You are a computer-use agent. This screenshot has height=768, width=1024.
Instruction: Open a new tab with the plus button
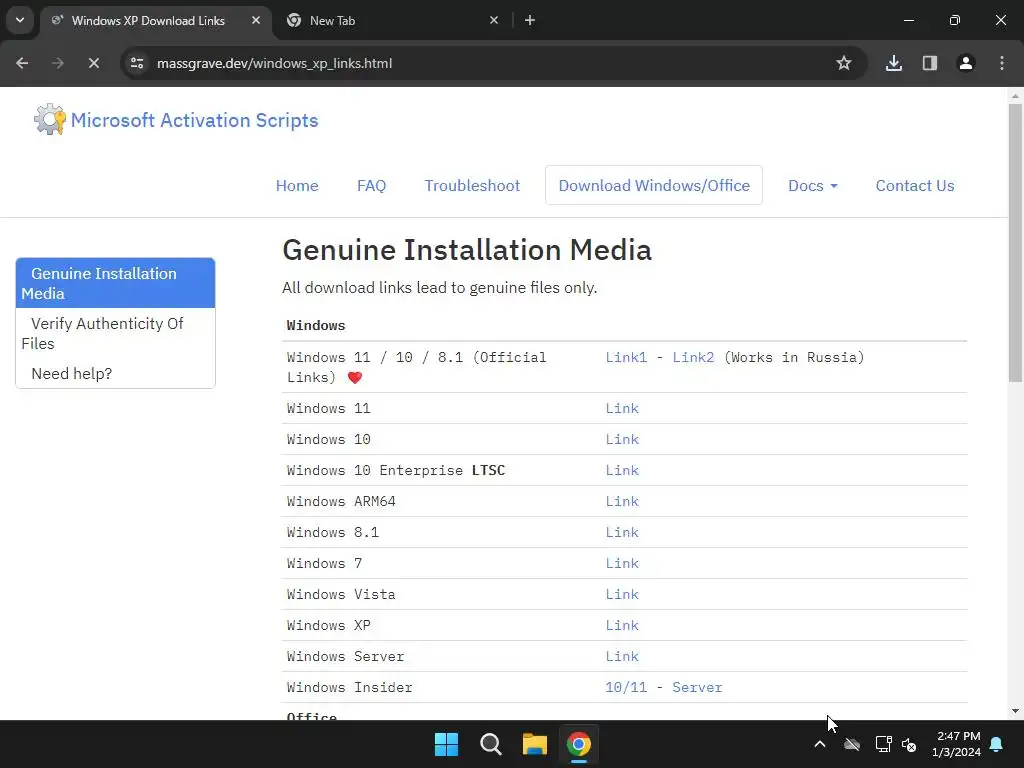(530, 20)
